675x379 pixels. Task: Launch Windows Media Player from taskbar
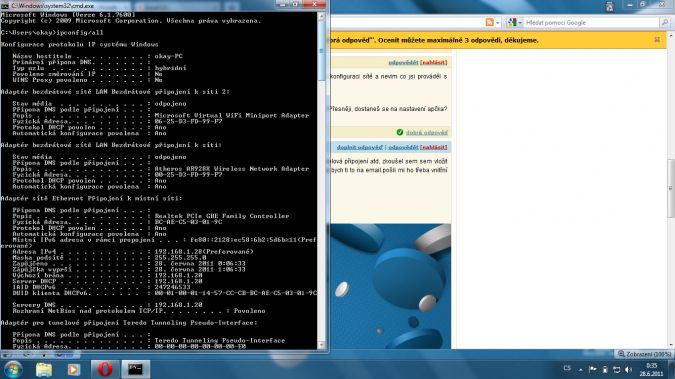74,369
